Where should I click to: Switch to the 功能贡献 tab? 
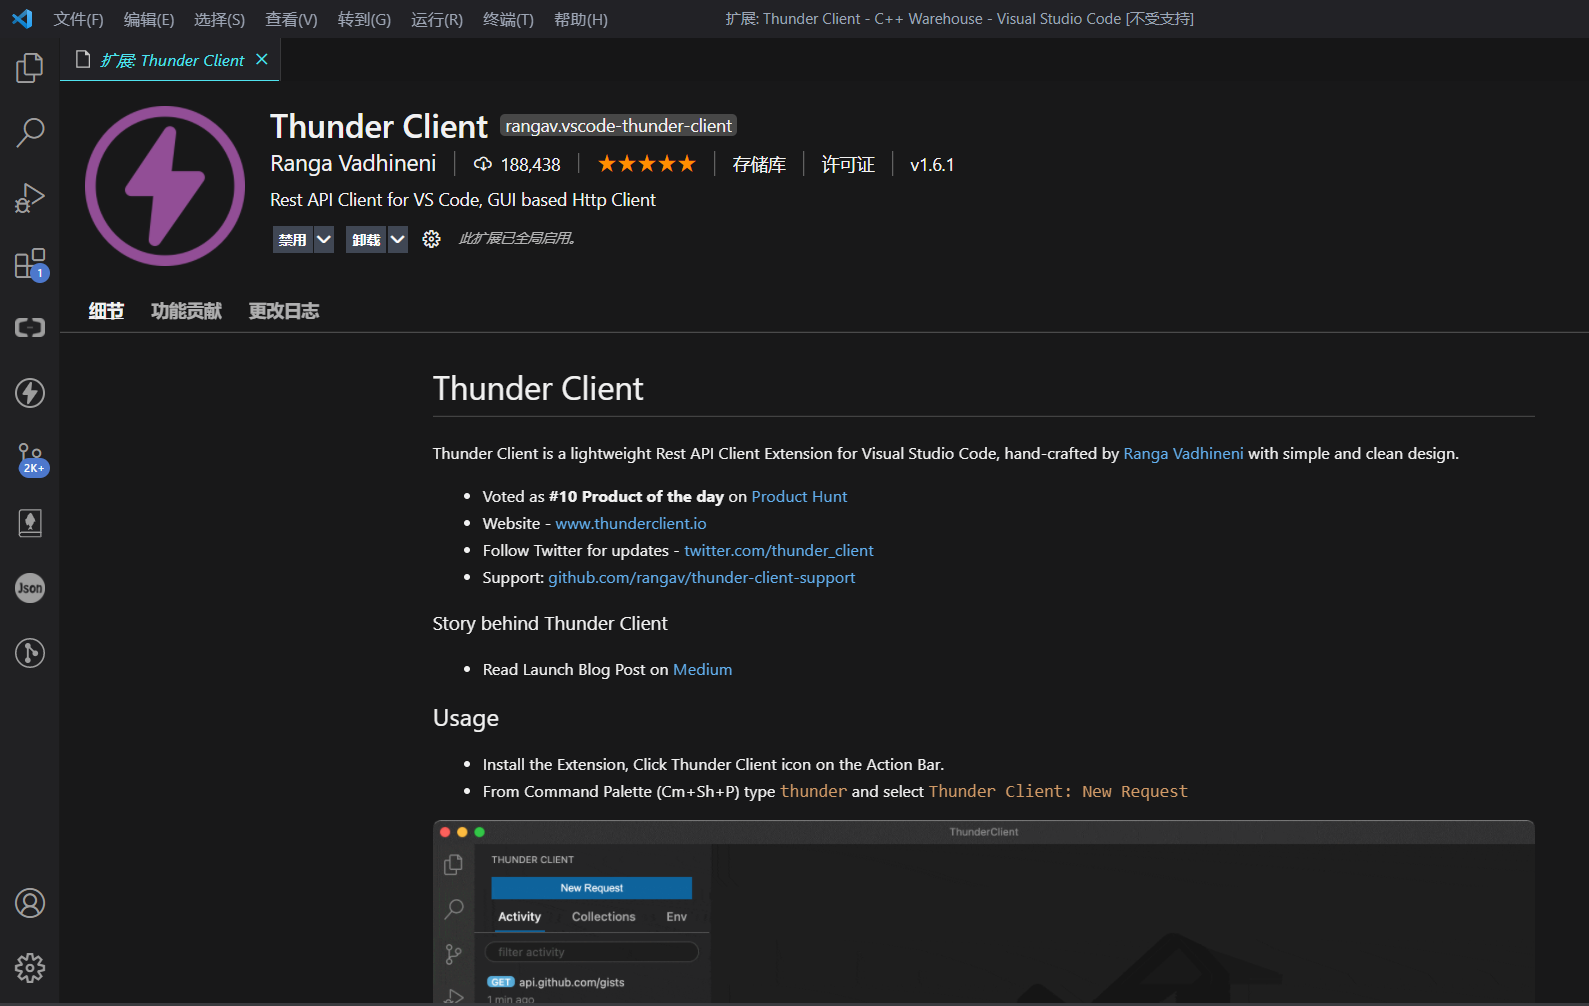click(x=186, y=311)
